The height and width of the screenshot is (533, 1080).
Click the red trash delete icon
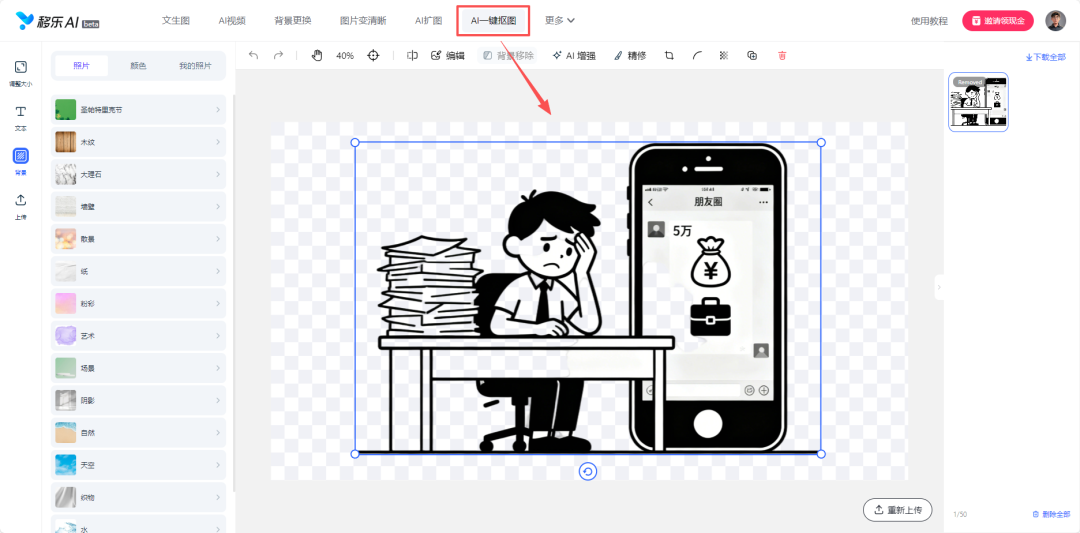tap(782, 56)
